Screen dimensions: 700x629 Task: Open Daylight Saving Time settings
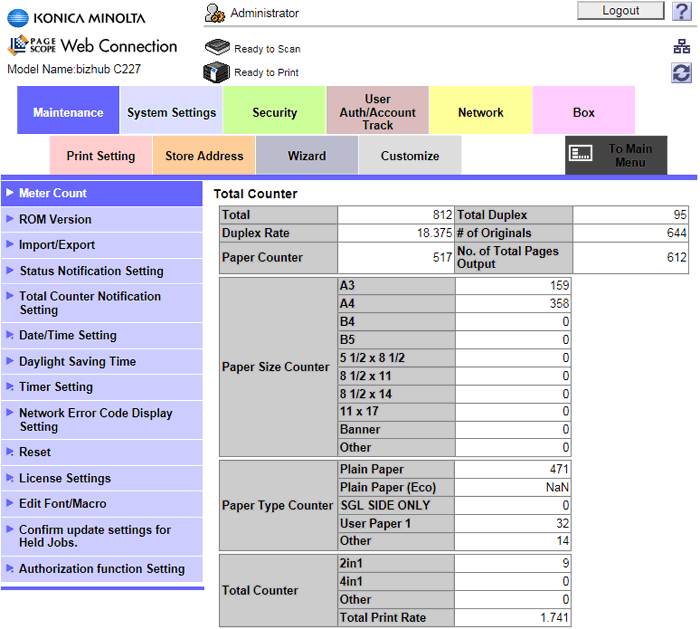pos(102,361)
